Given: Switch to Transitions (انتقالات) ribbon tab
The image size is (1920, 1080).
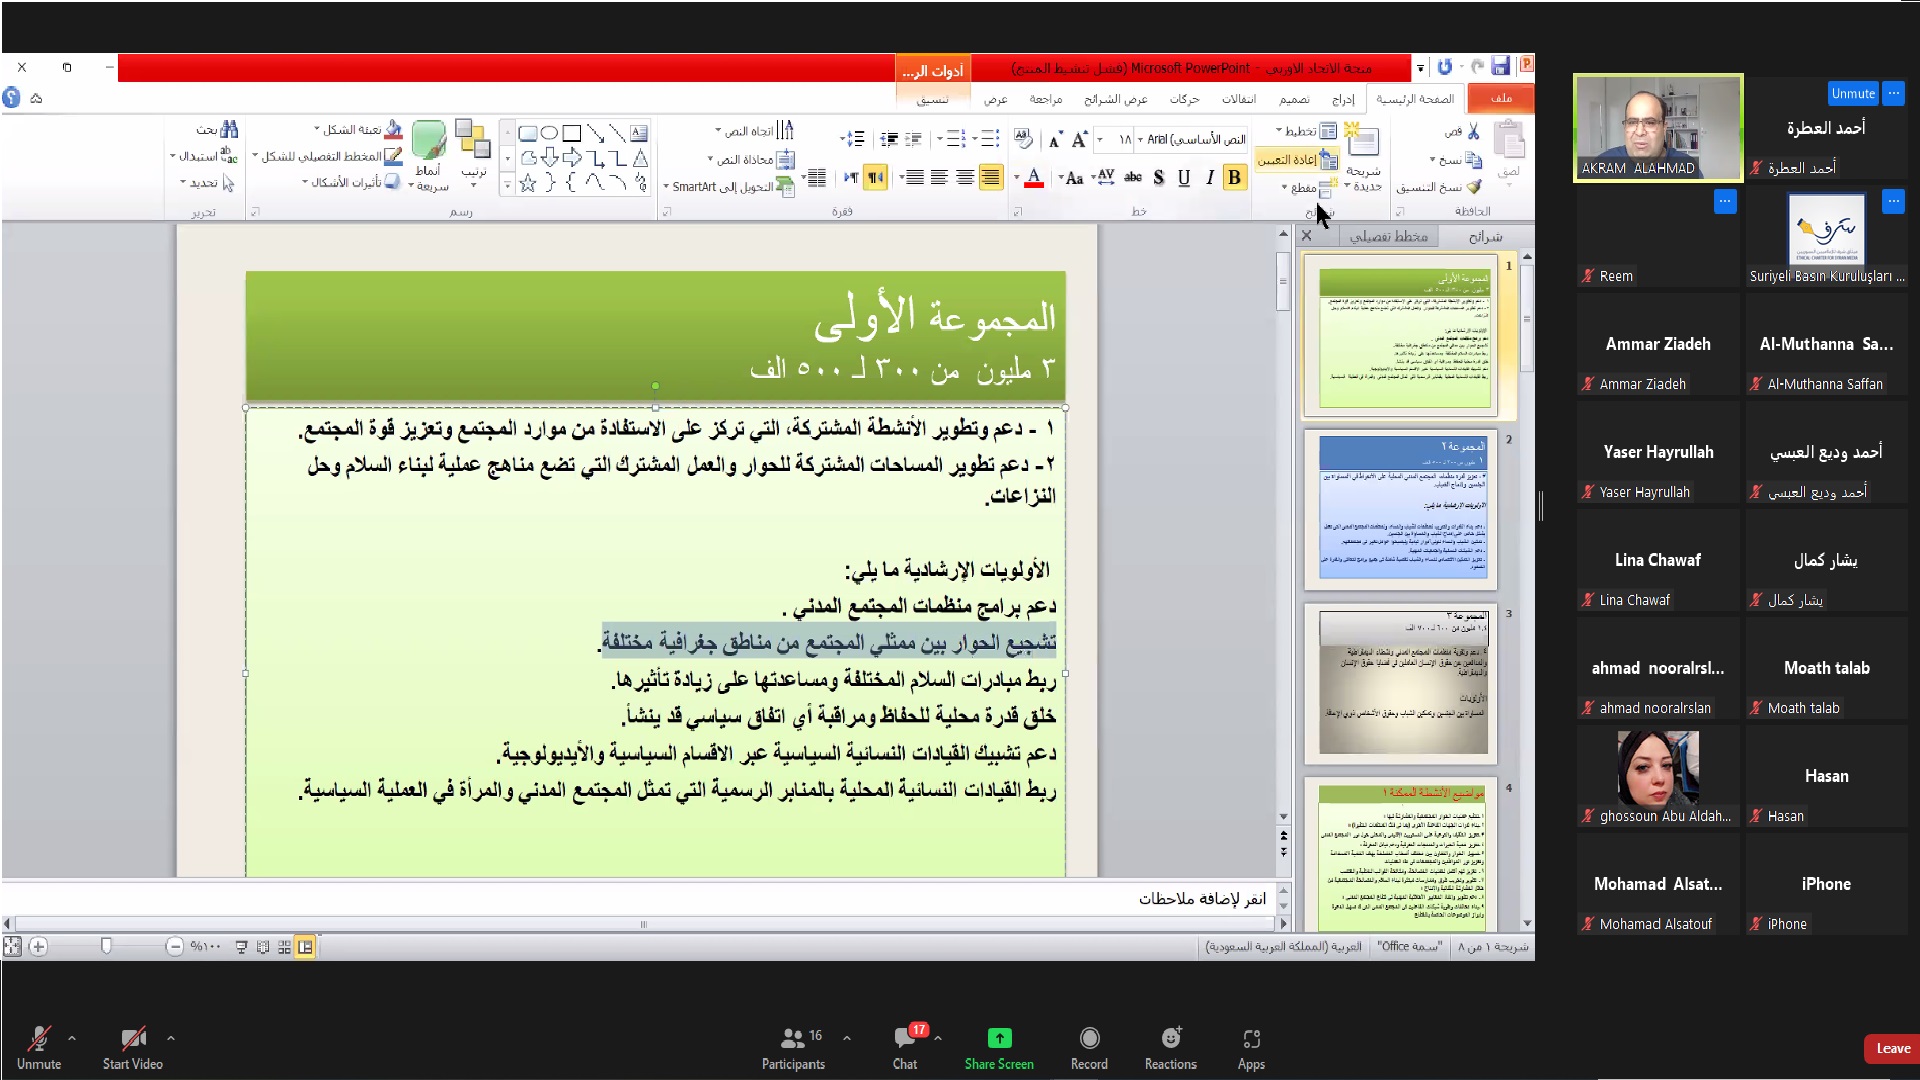Looking at the screenshot, I should [1239, 99].
